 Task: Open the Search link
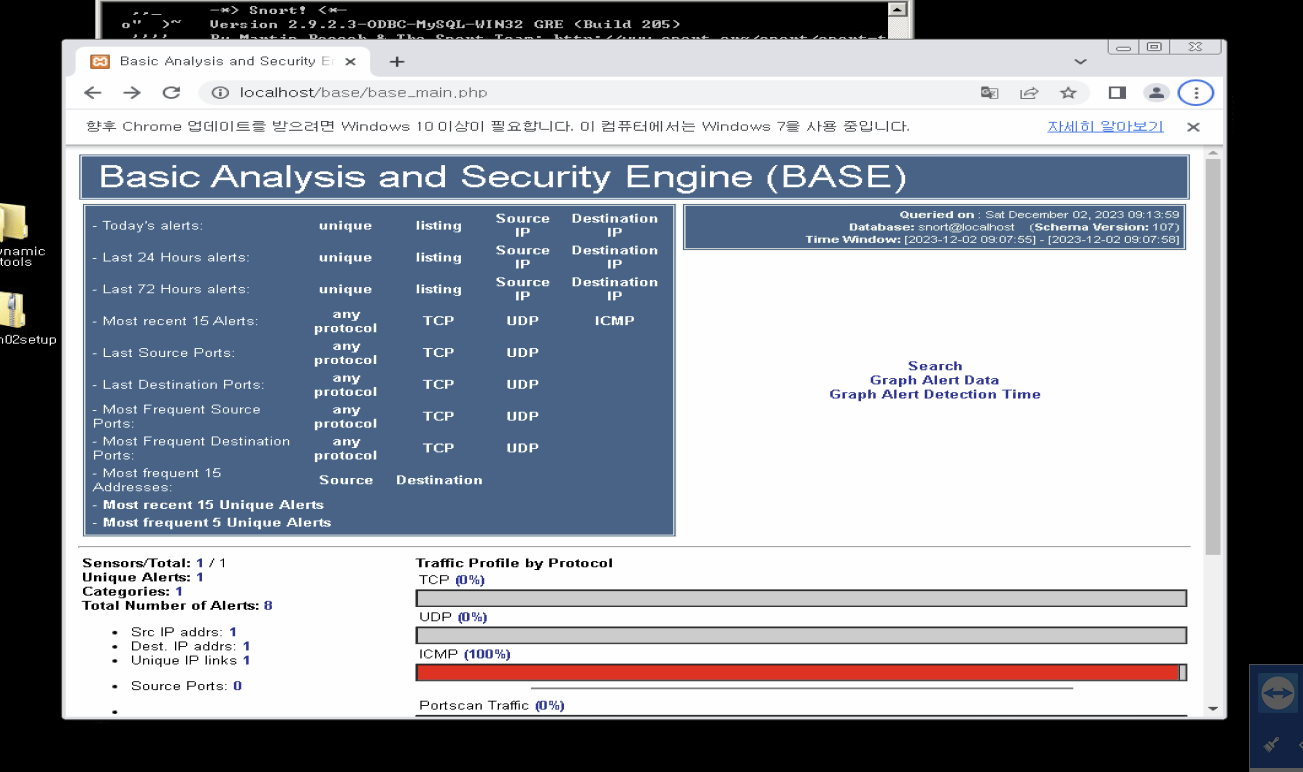pos(935,367)
